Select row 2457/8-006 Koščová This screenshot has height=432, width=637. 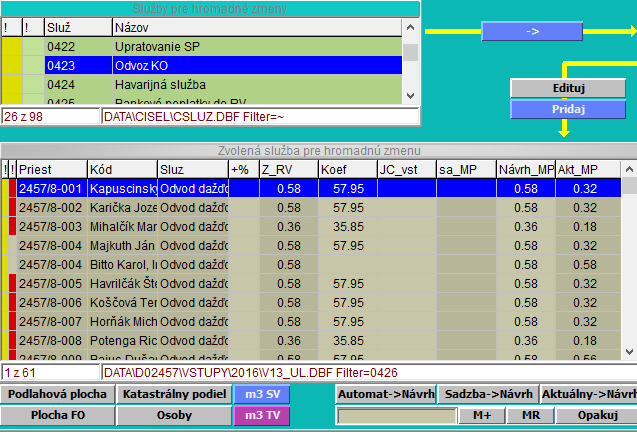311,303
